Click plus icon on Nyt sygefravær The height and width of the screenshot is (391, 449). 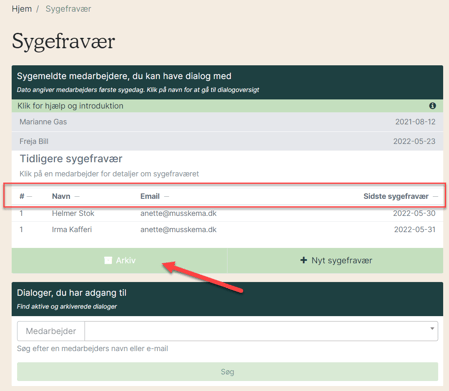coord(303,260)
